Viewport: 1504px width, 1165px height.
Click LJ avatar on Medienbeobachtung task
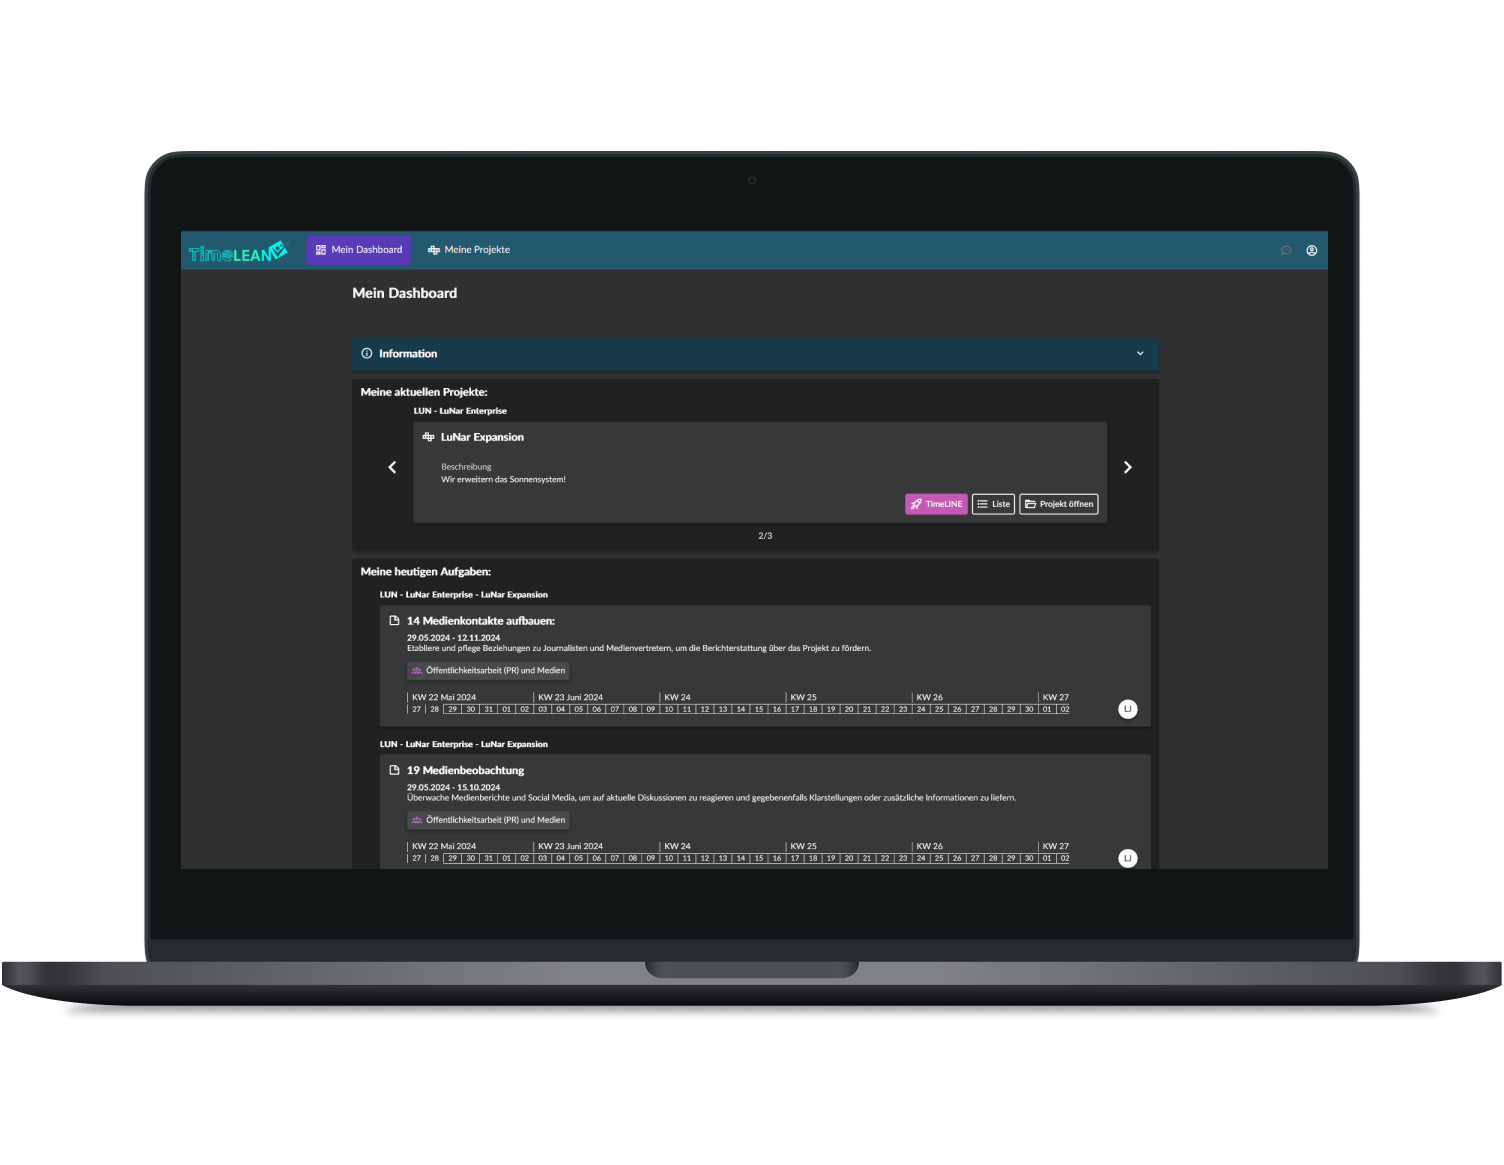[1128, 859]
